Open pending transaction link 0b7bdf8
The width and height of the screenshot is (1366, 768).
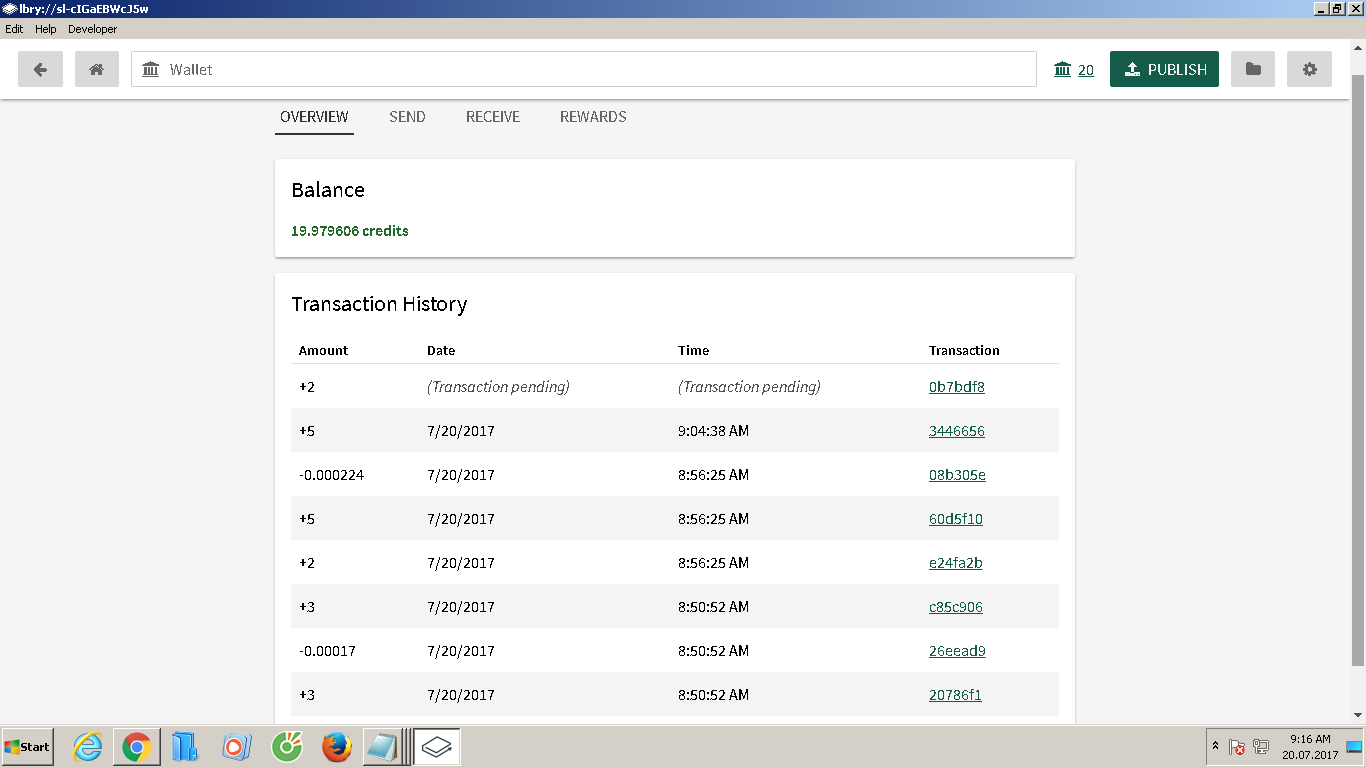coord(956,387)
